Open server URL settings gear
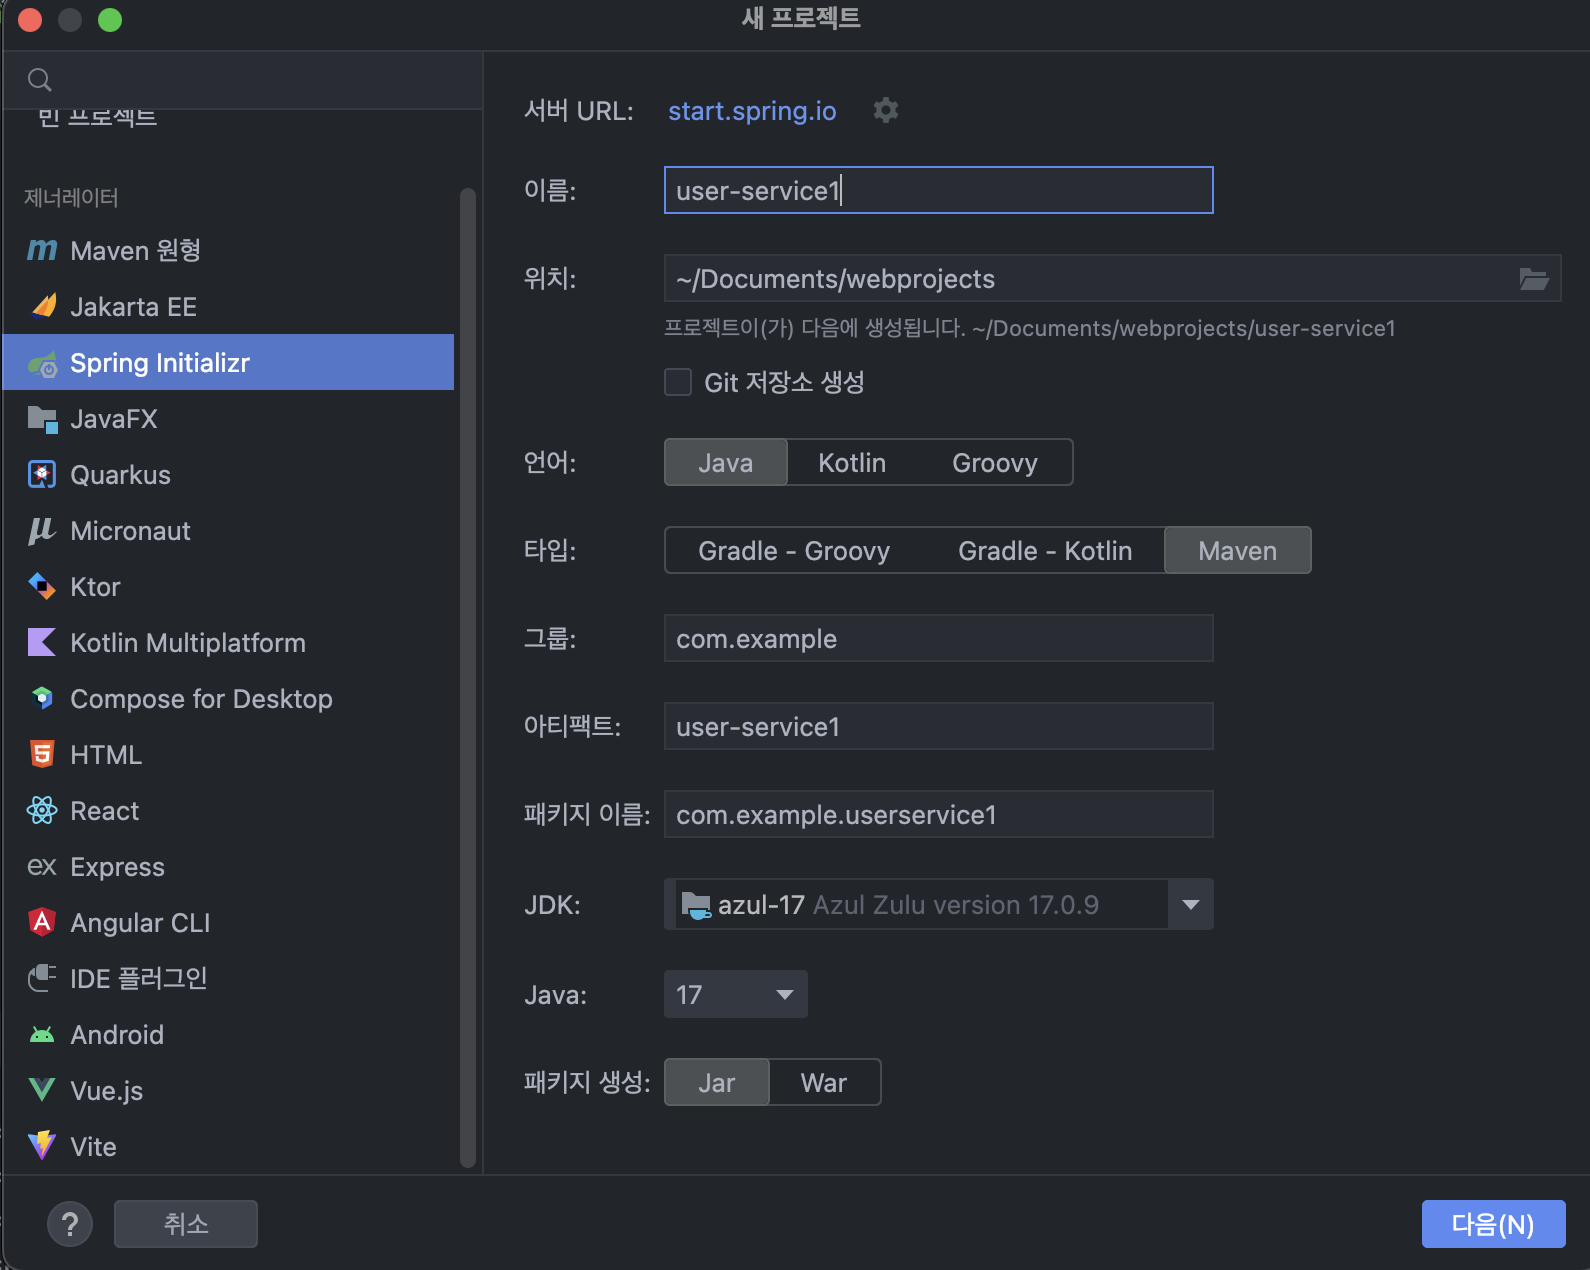1590x1270 pixels. [x=886, y=110]
